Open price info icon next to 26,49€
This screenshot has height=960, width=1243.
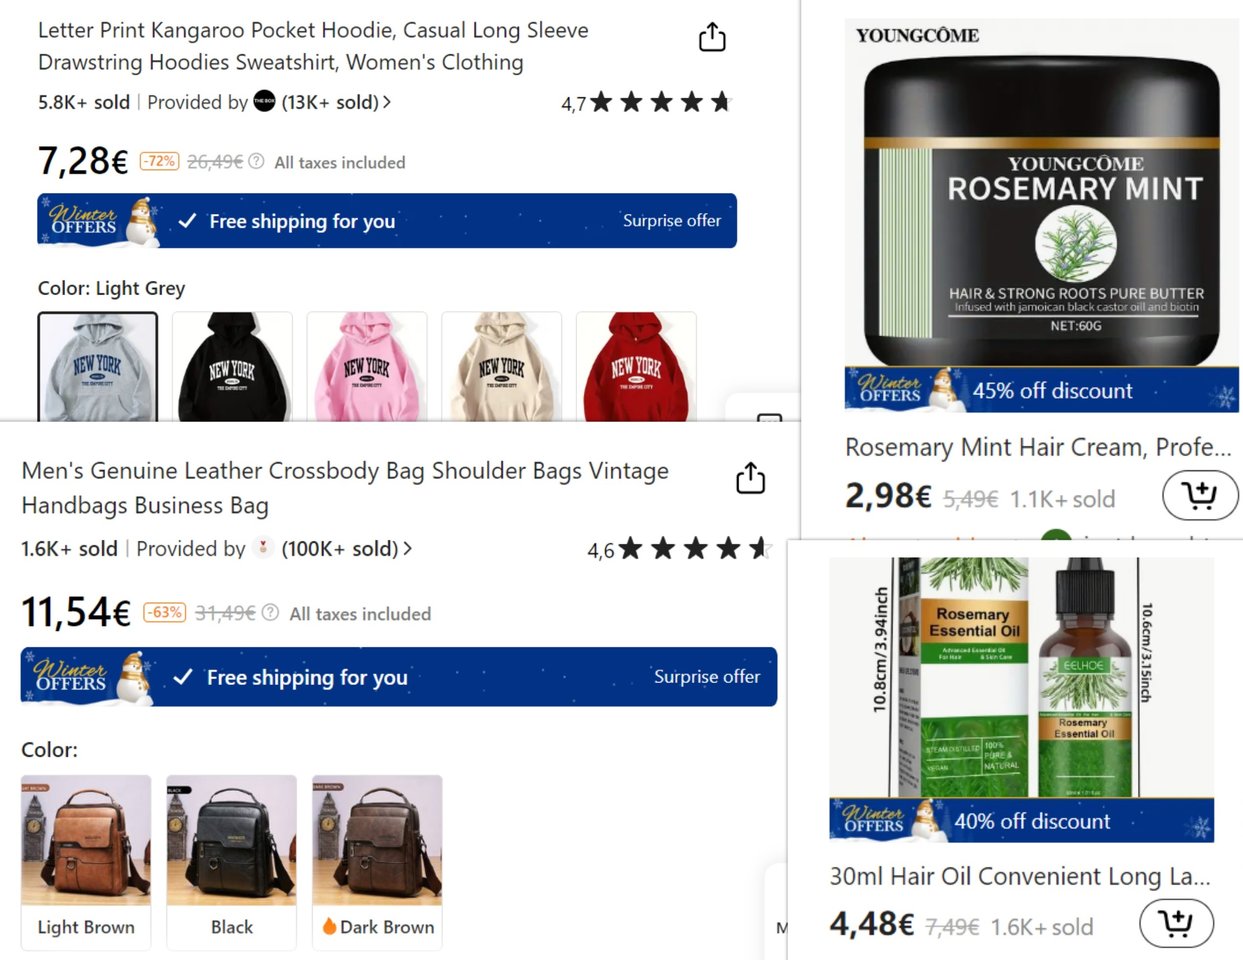pyautogui.click(x=256, y=161)
